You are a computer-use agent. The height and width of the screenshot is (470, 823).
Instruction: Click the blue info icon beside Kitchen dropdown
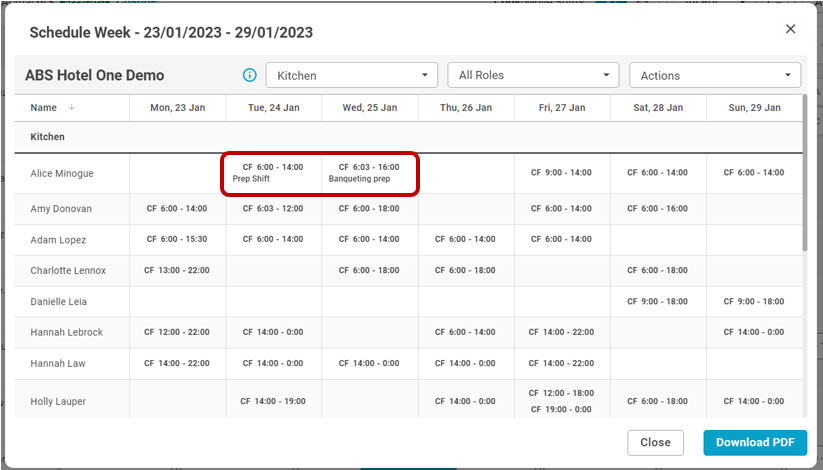click(250, 75)
